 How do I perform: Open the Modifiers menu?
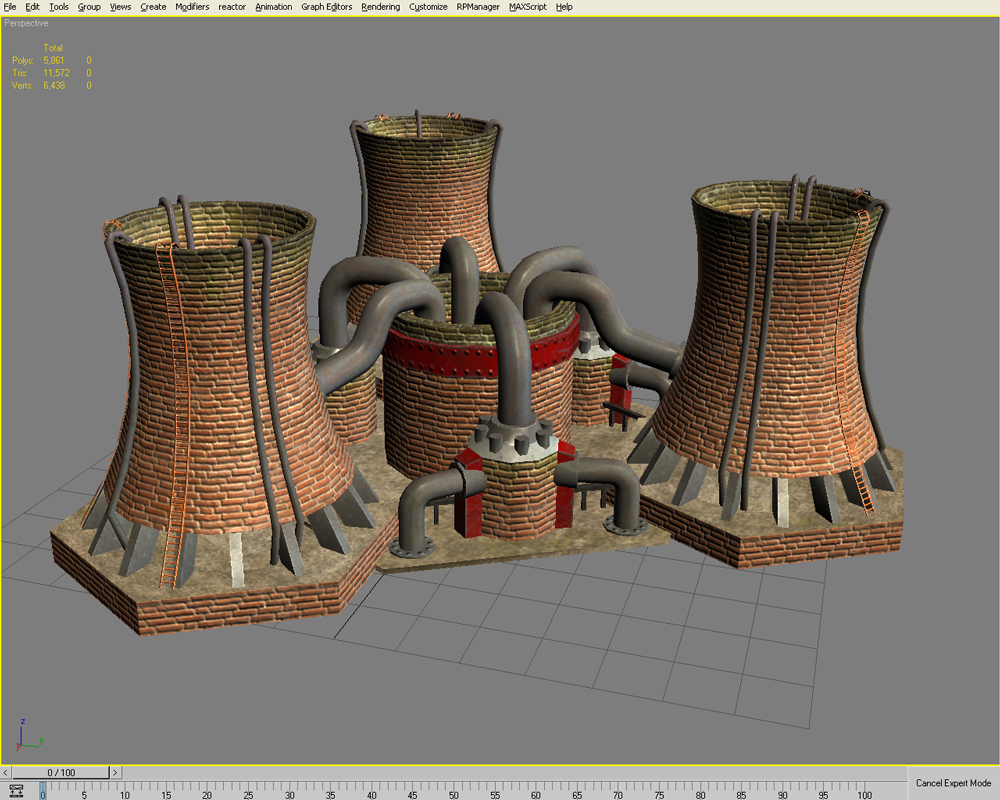[191, 7]
